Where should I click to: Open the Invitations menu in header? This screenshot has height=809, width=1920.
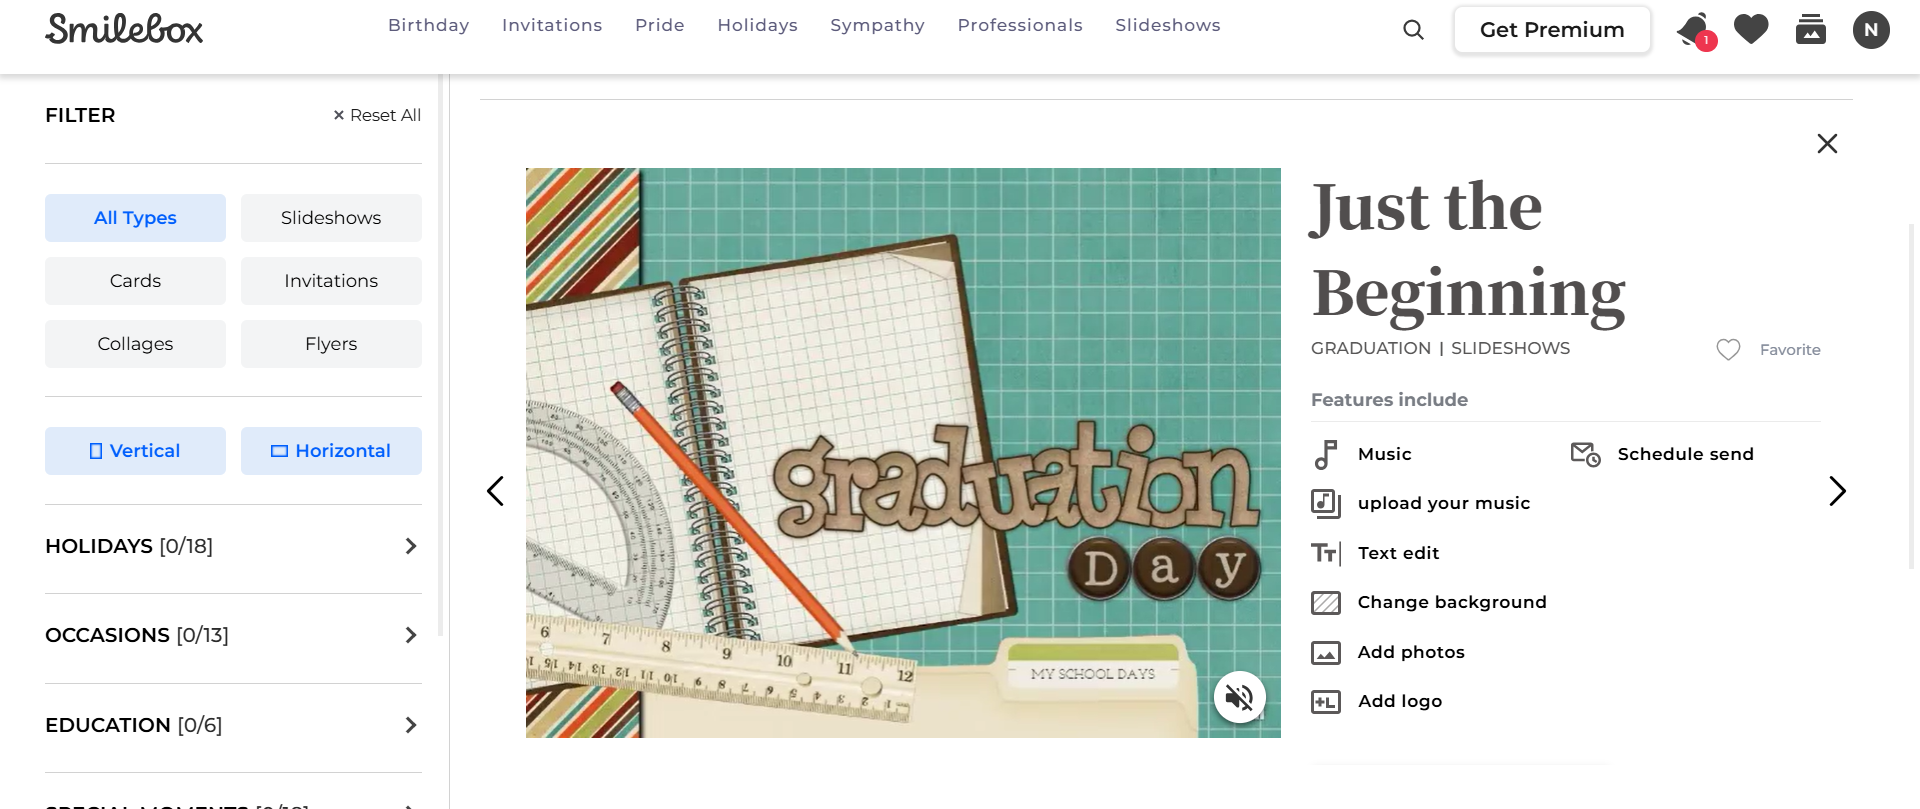tap(552, 25)
